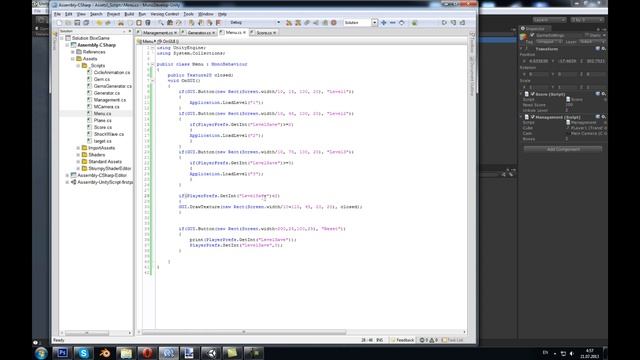Click the Feedback status bar button
Screen dimensions: 640x360
(402, 340)
